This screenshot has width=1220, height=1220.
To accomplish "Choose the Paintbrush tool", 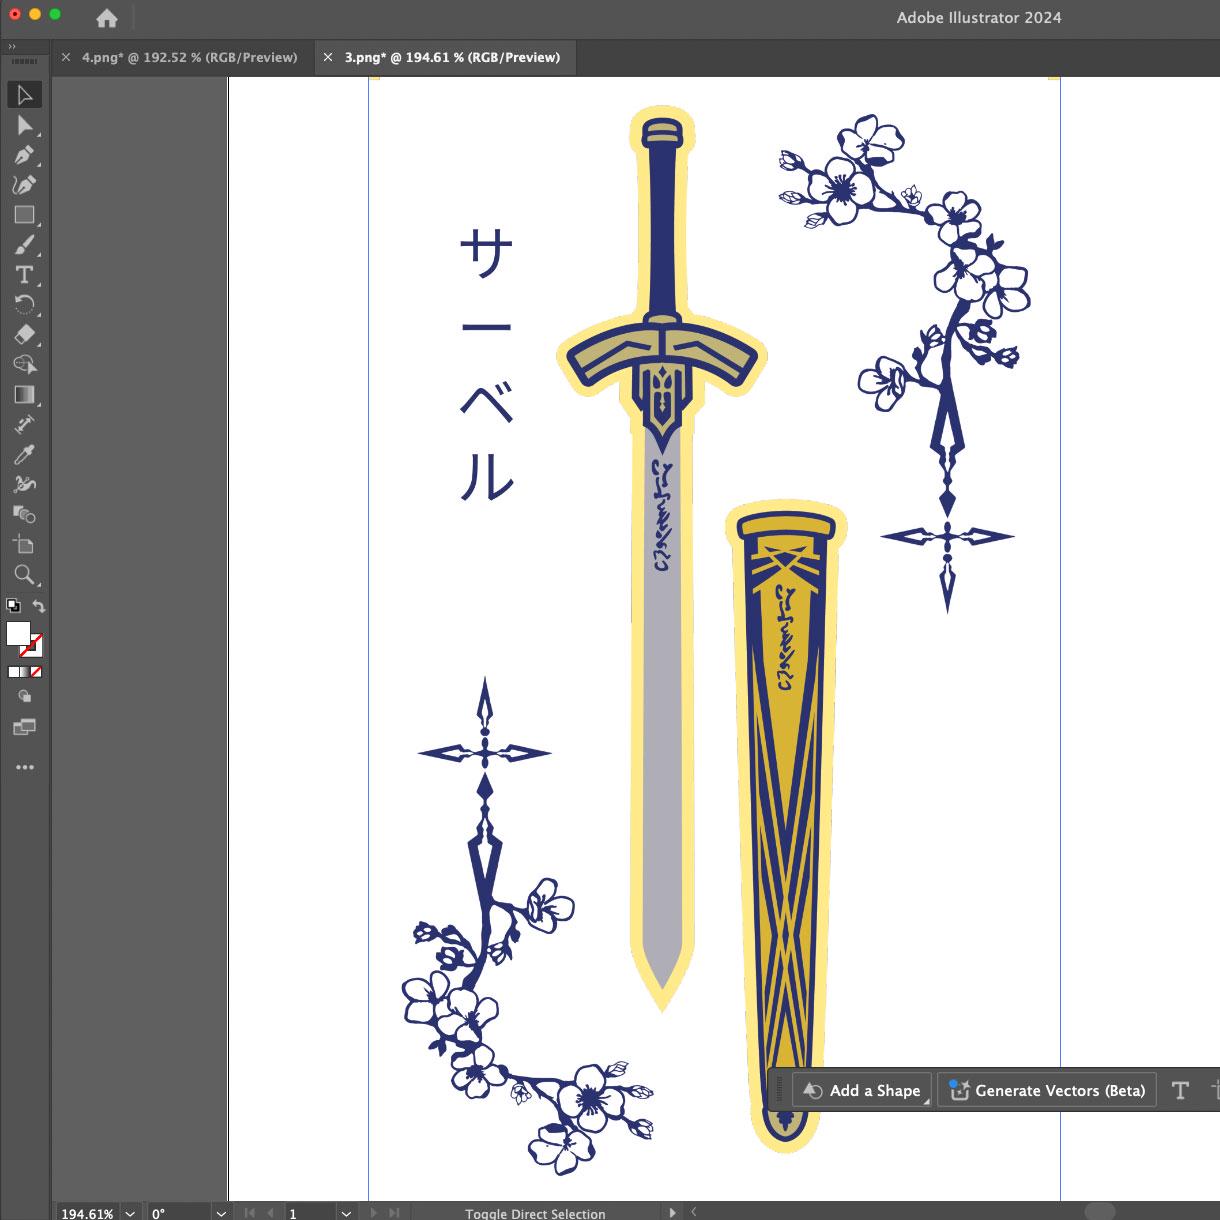I will click(24, 245).
